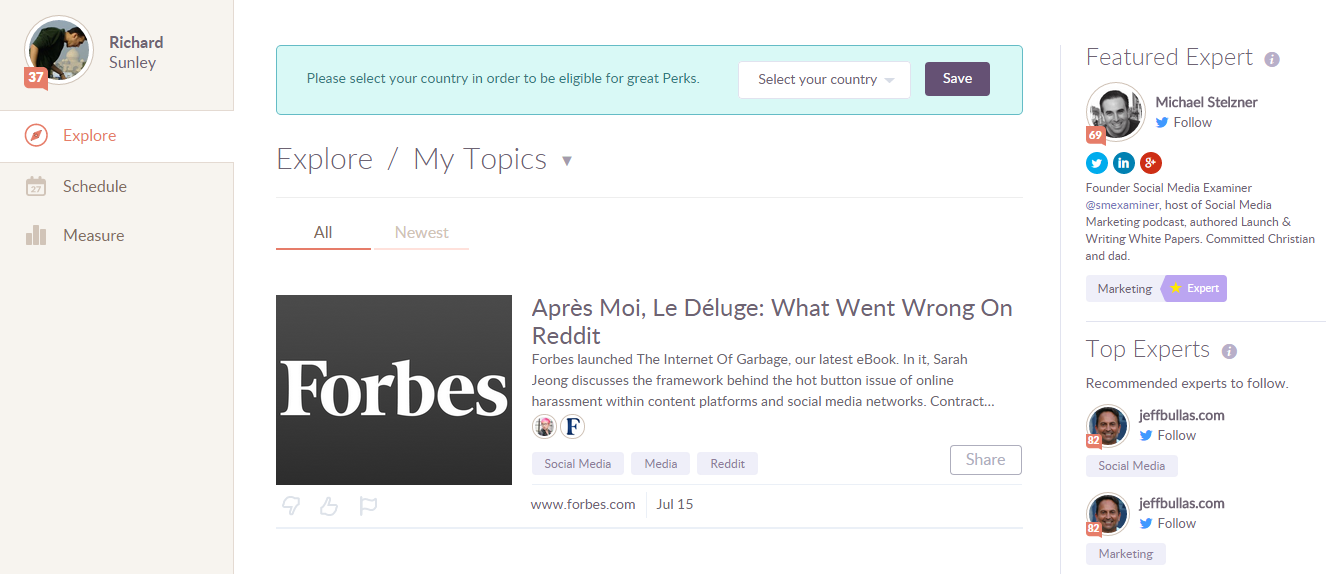Open Michael Stelzner's Google Plus icon

click(x=1151, y=163)
